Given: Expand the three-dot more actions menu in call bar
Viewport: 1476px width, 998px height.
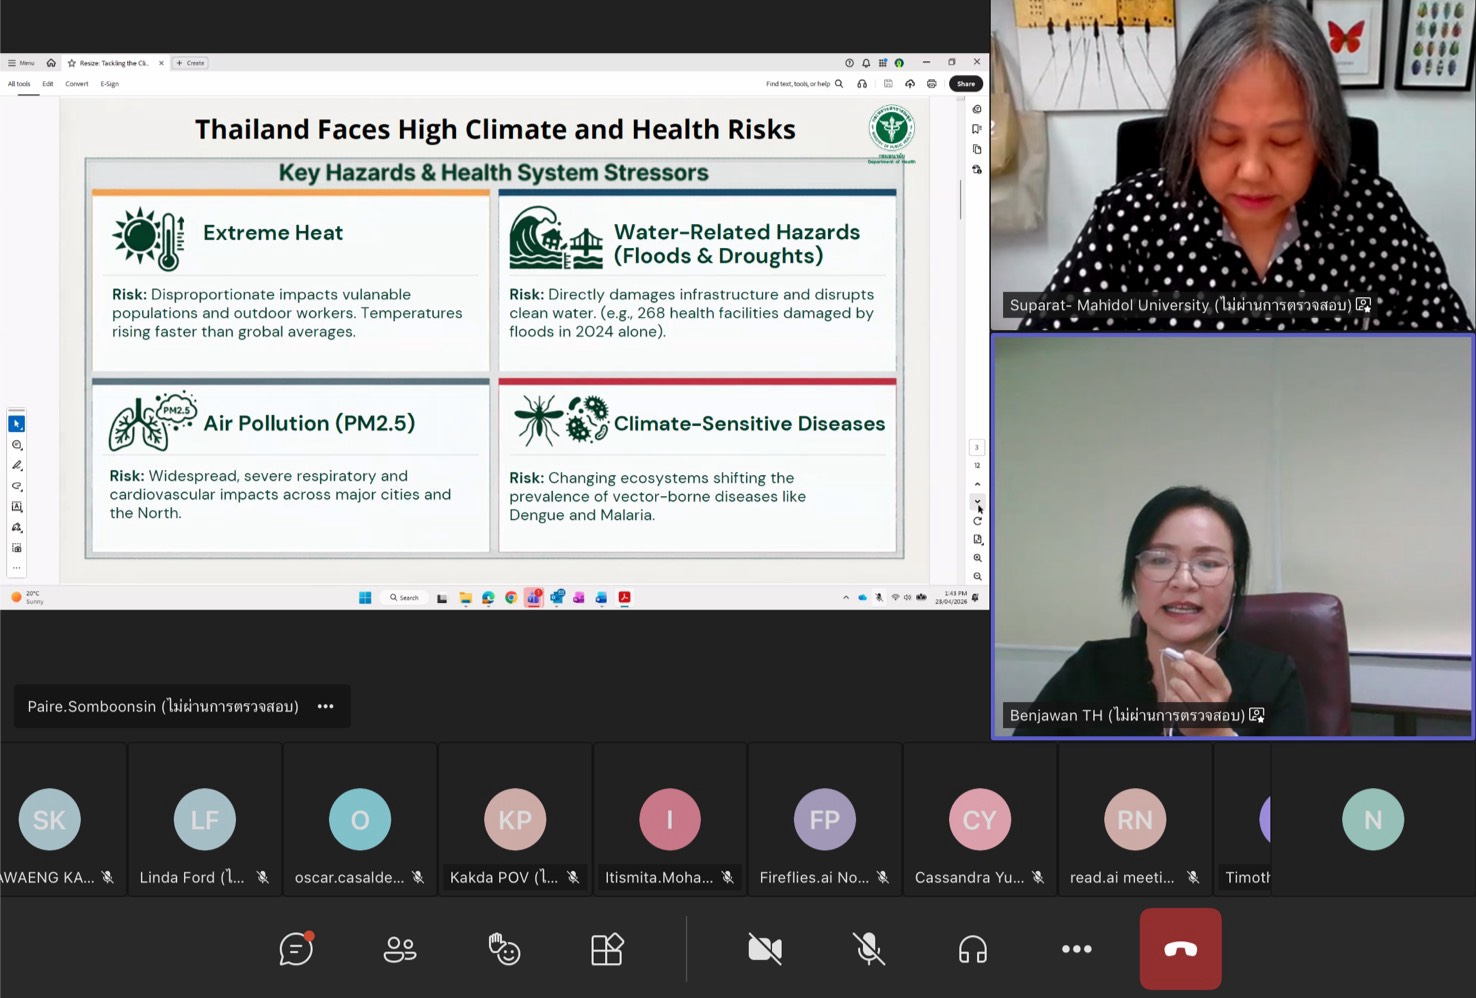Looking at the screenshot, I should 1076,949.
